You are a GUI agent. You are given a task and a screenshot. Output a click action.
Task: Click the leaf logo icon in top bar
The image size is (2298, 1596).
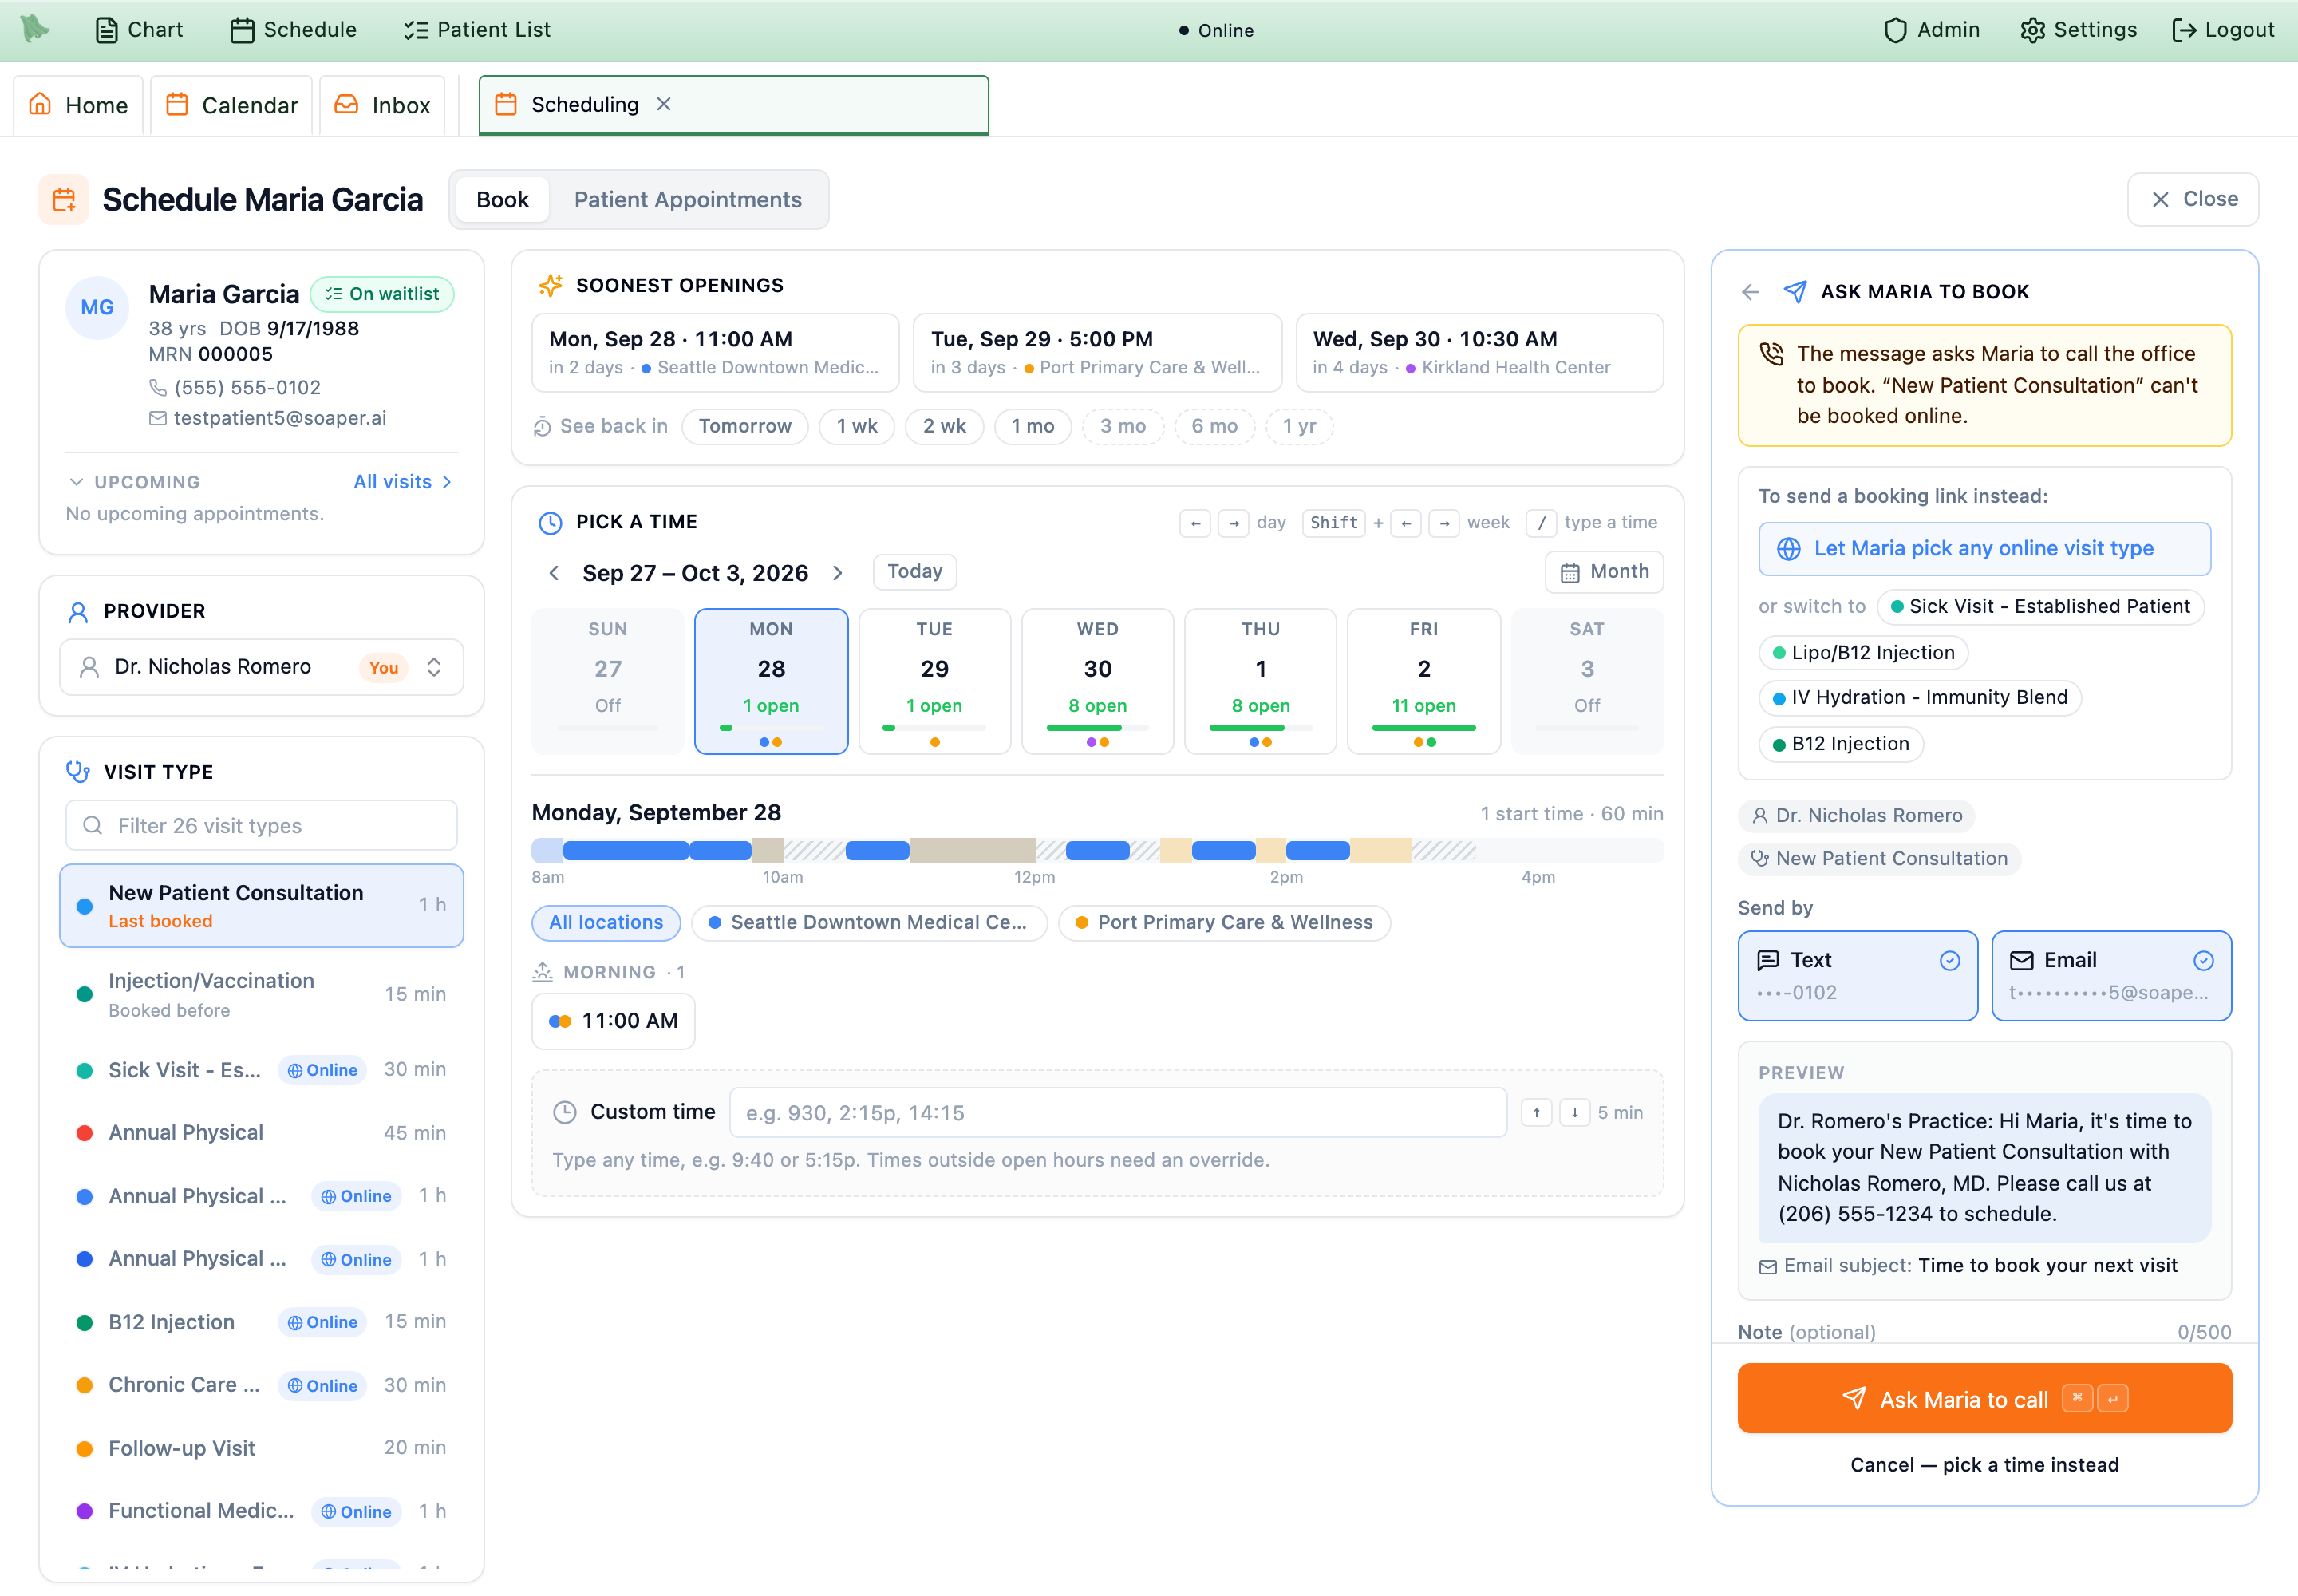coord(35,28)
